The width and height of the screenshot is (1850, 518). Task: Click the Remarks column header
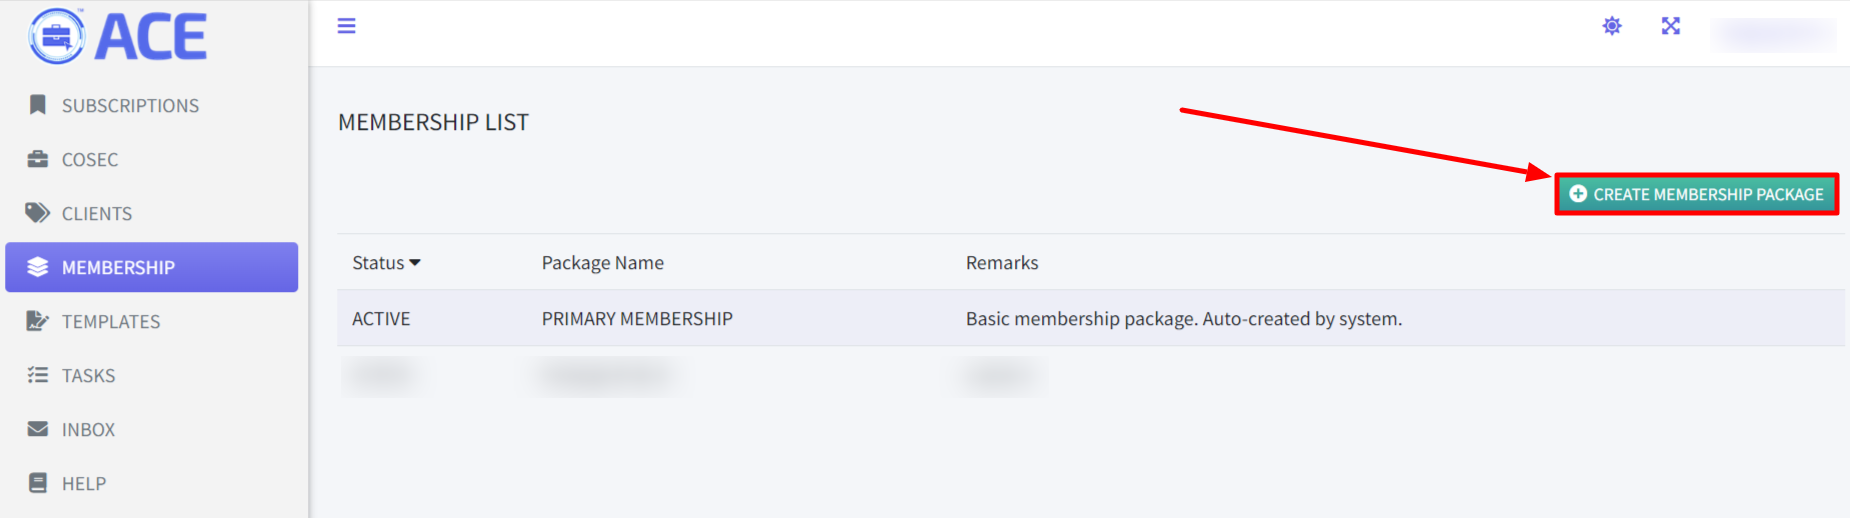coord(1002,263)
